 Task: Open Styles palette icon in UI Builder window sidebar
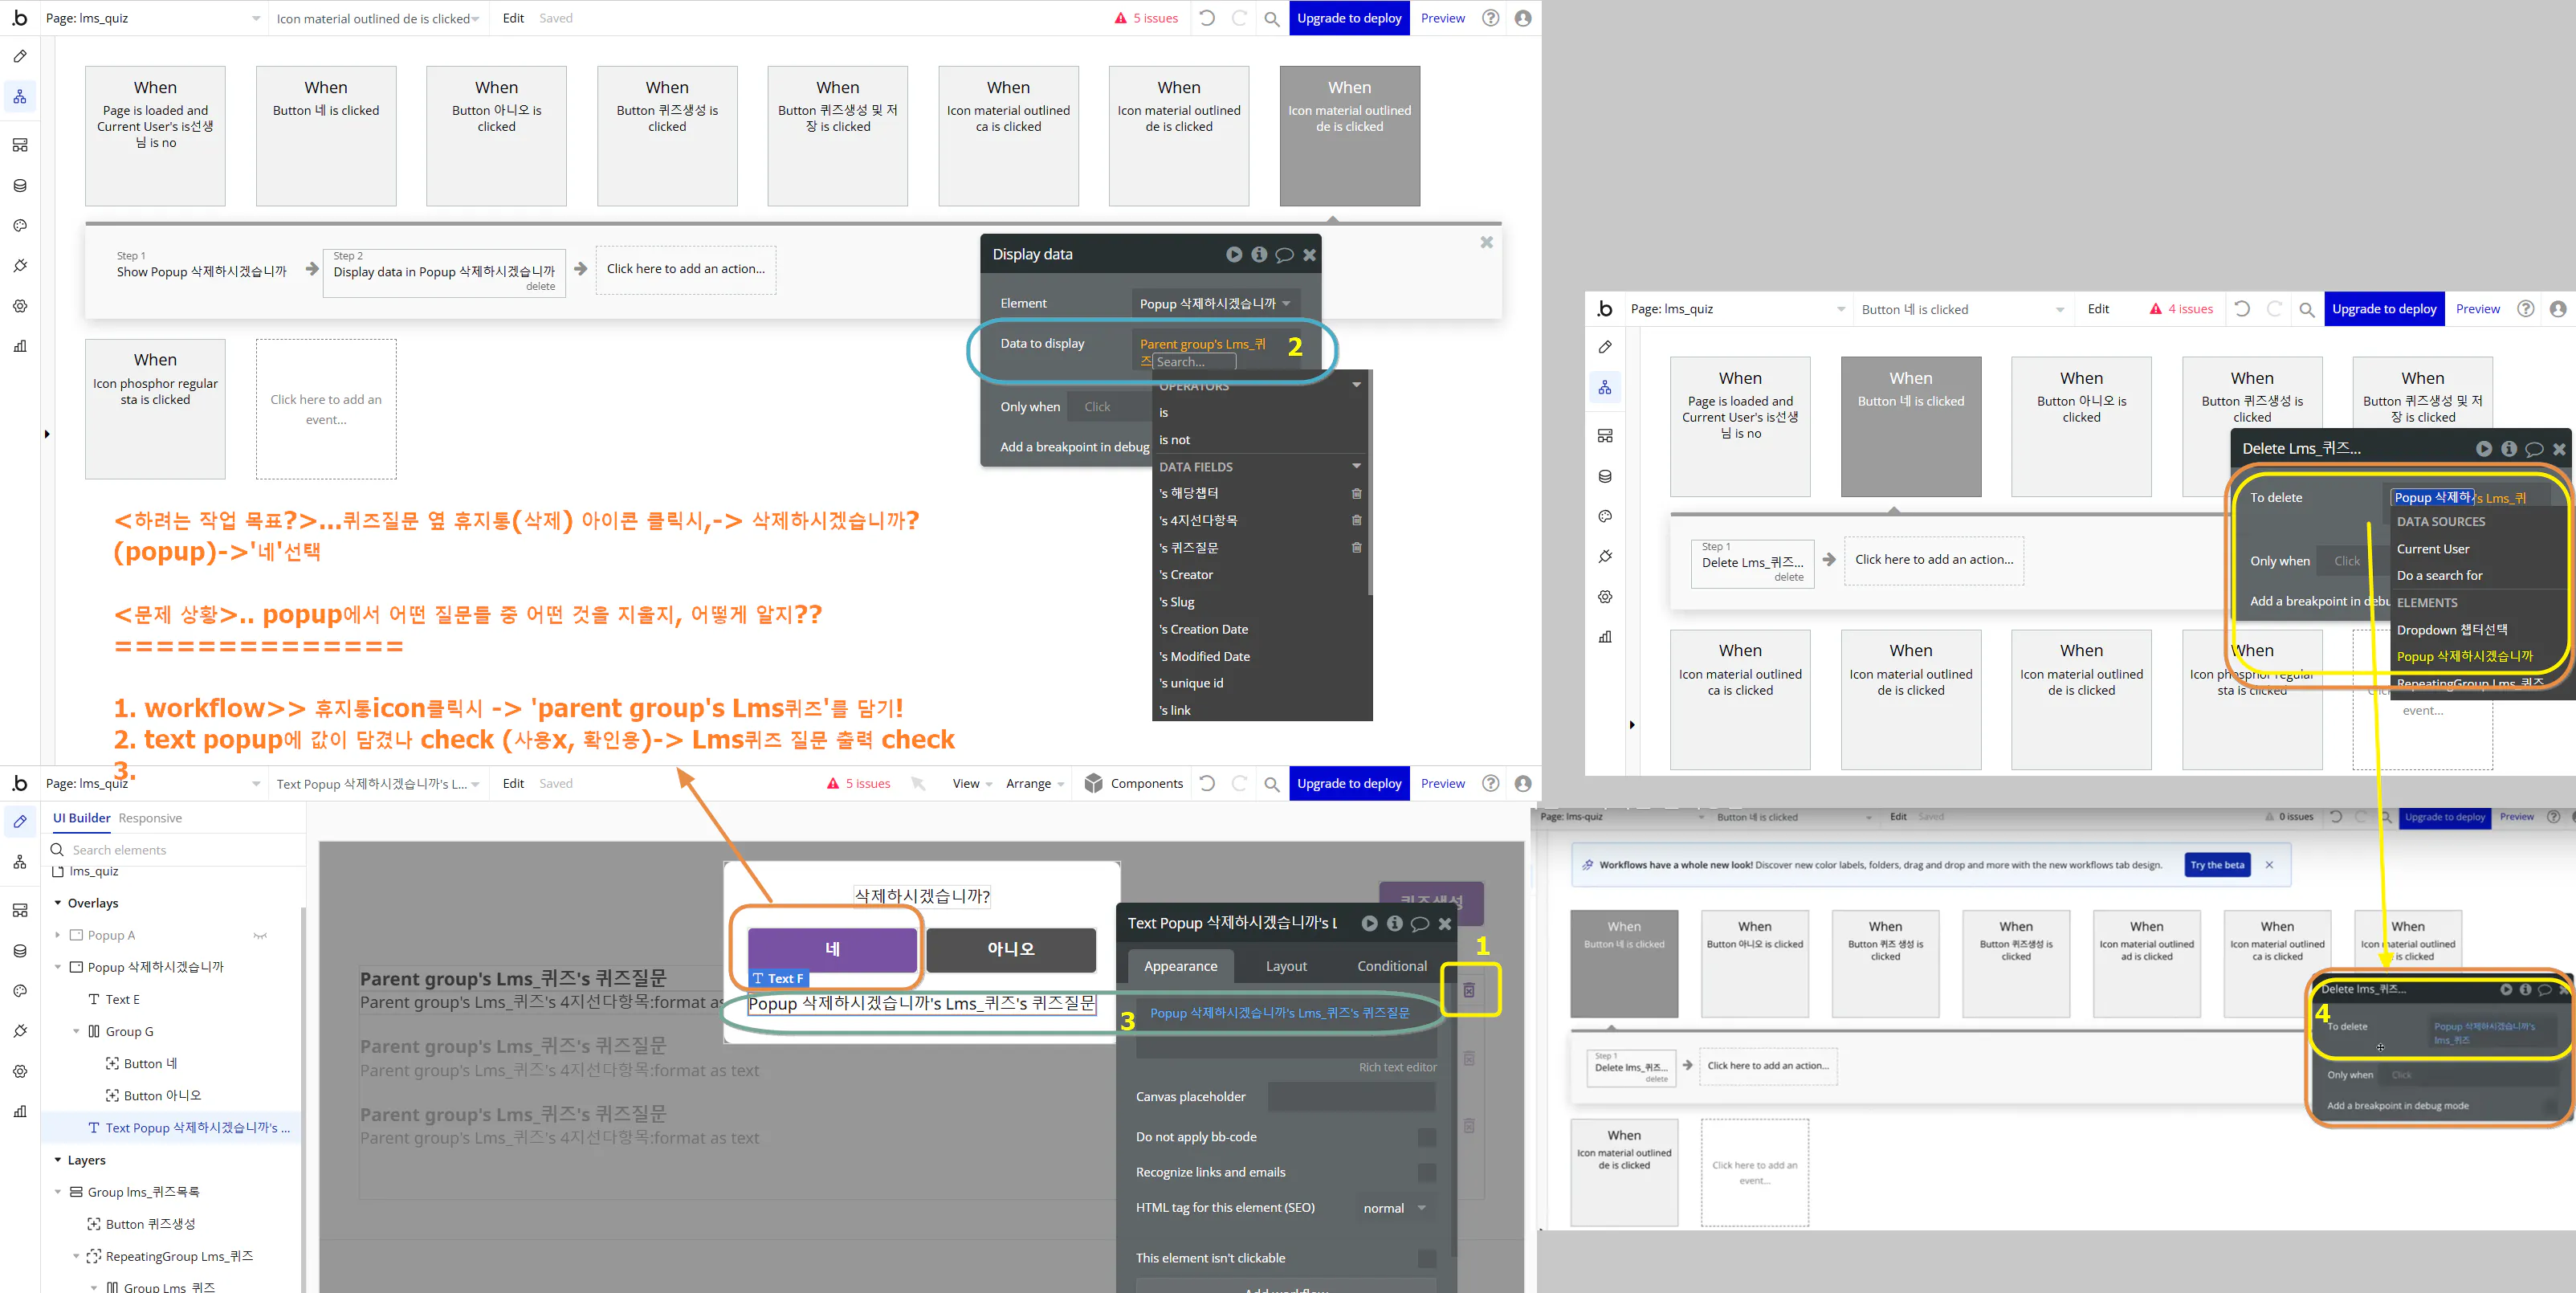(x=20, y=991)
